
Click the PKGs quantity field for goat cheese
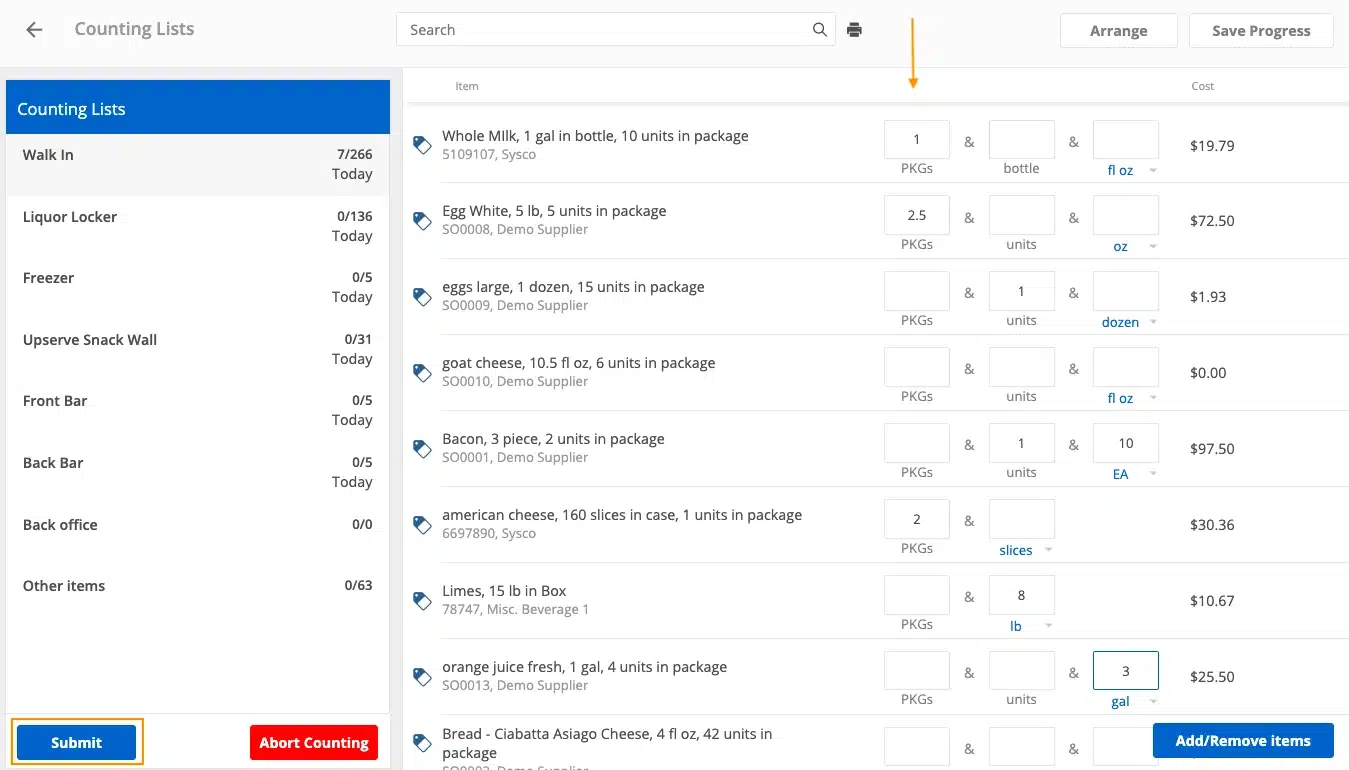pos(916,367)
